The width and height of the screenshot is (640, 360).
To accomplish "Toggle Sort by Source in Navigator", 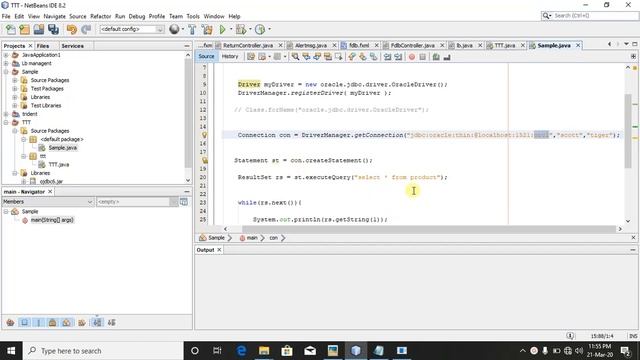I will point(111,322).
